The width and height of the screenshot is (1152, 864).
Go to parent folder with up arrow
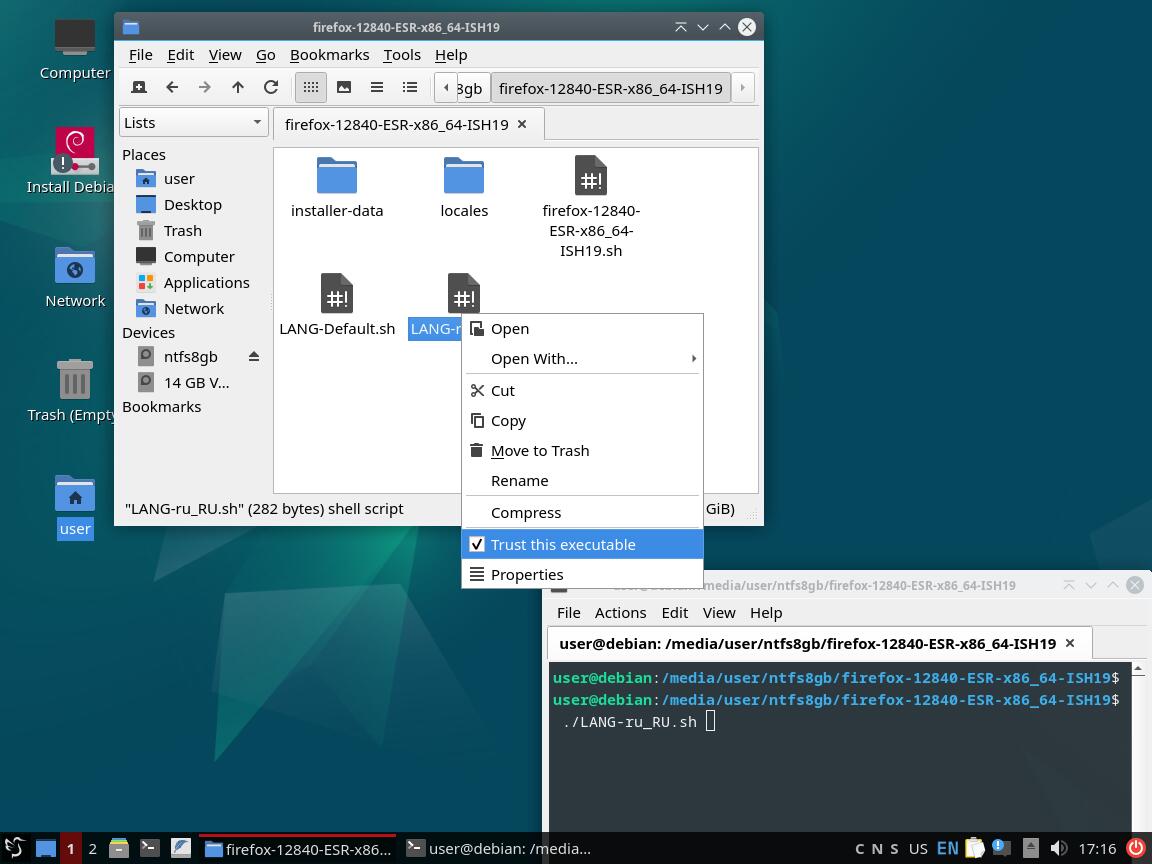click(238, 88)
